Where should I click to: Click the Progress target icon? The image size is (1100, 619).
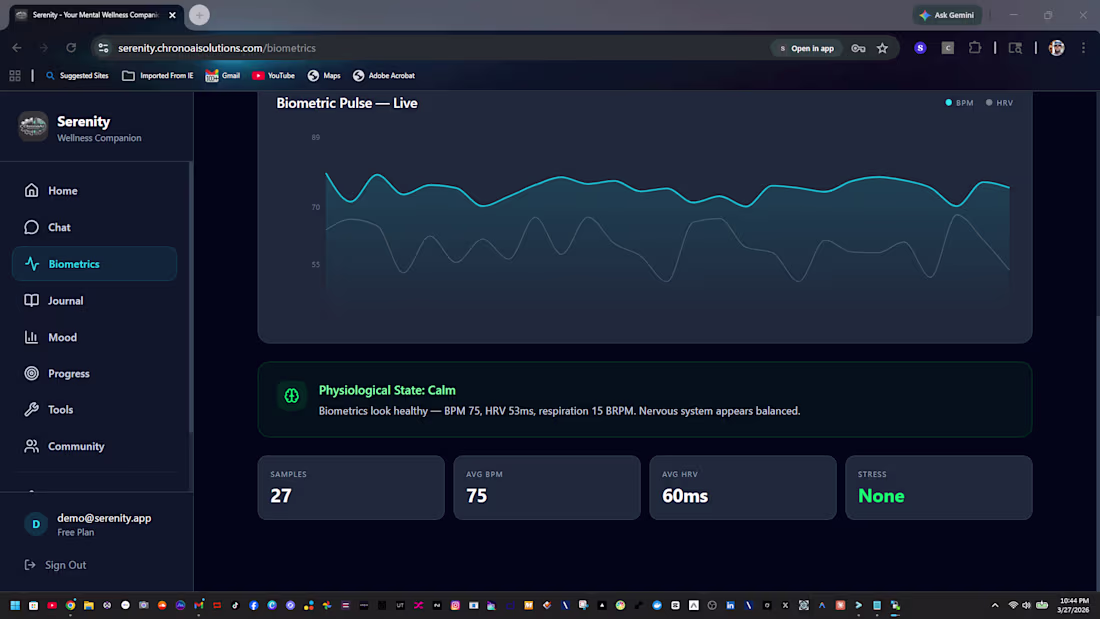(32, 373)
